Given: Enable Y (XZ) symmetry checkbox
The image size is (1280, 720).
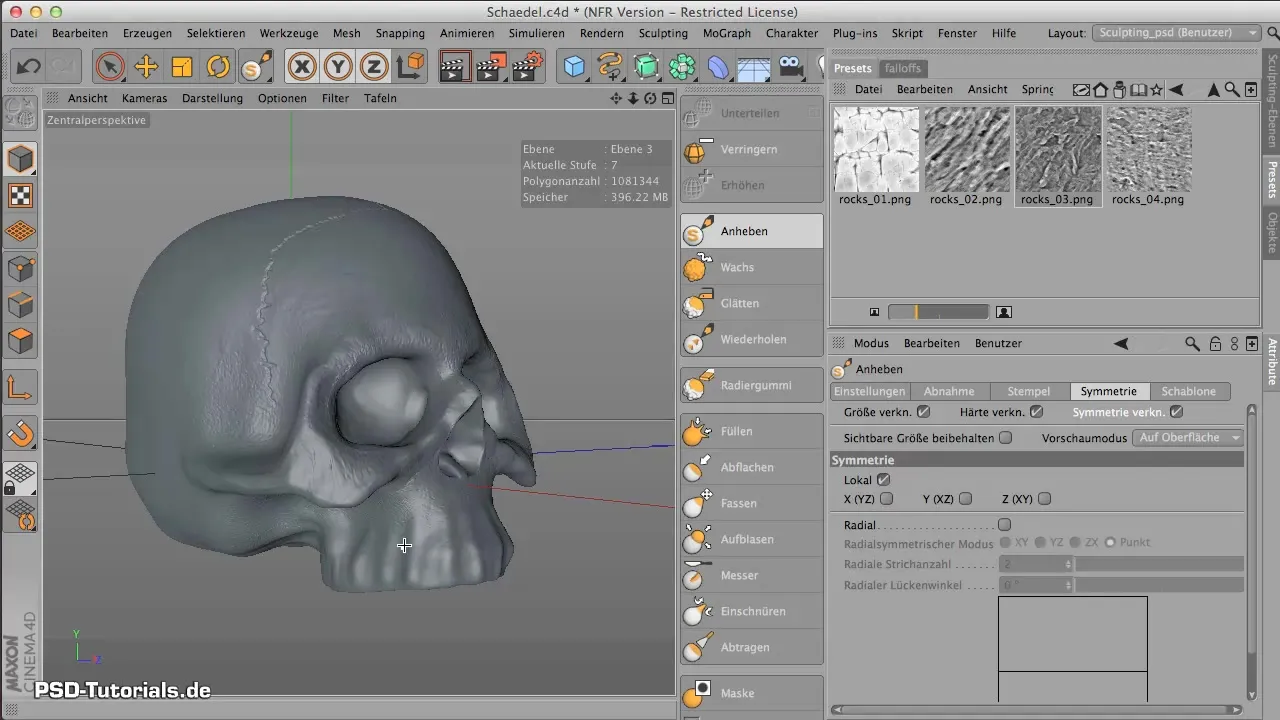Looking at the screenshot, I should [965, 498].
